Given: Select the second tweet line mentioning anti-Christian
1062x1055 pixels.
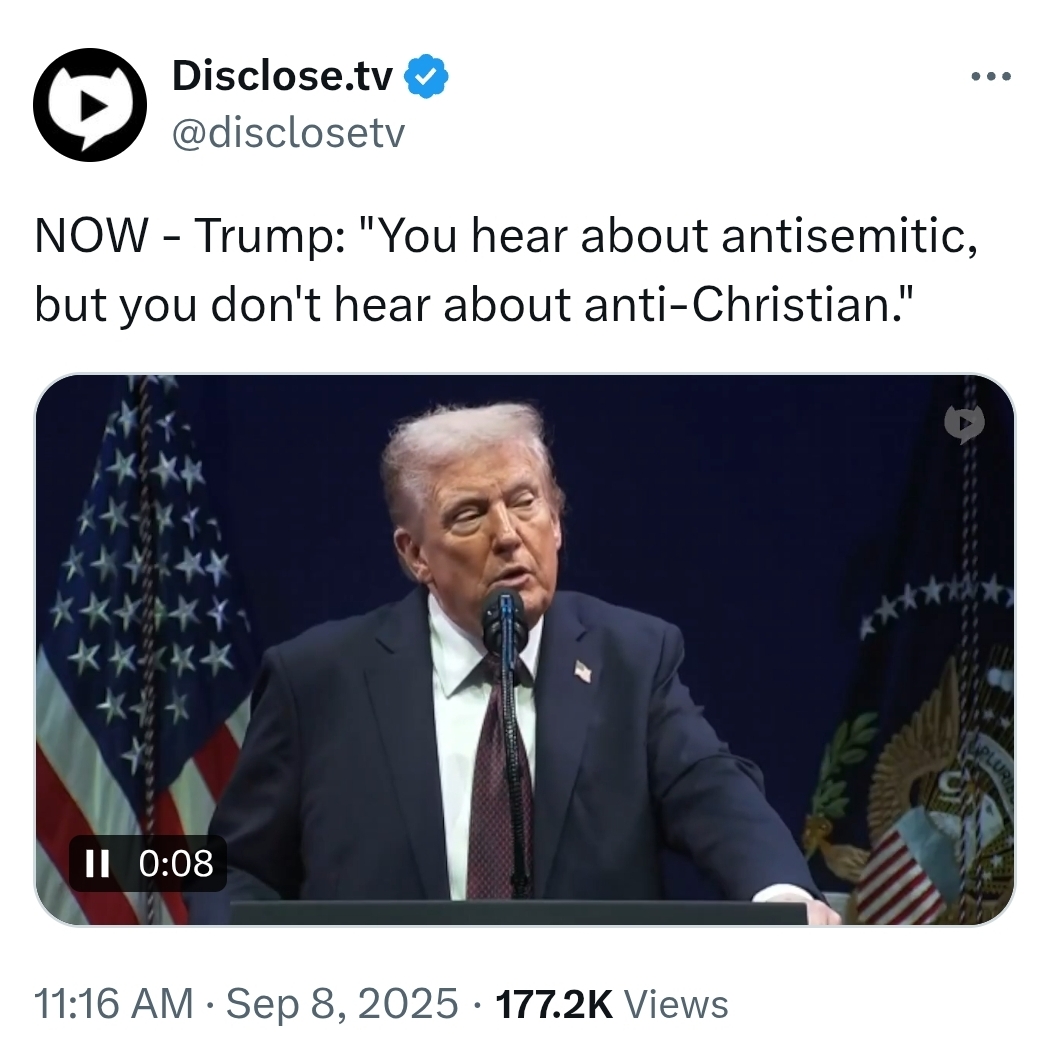Looking at the screenshot, I should [475, 305].
